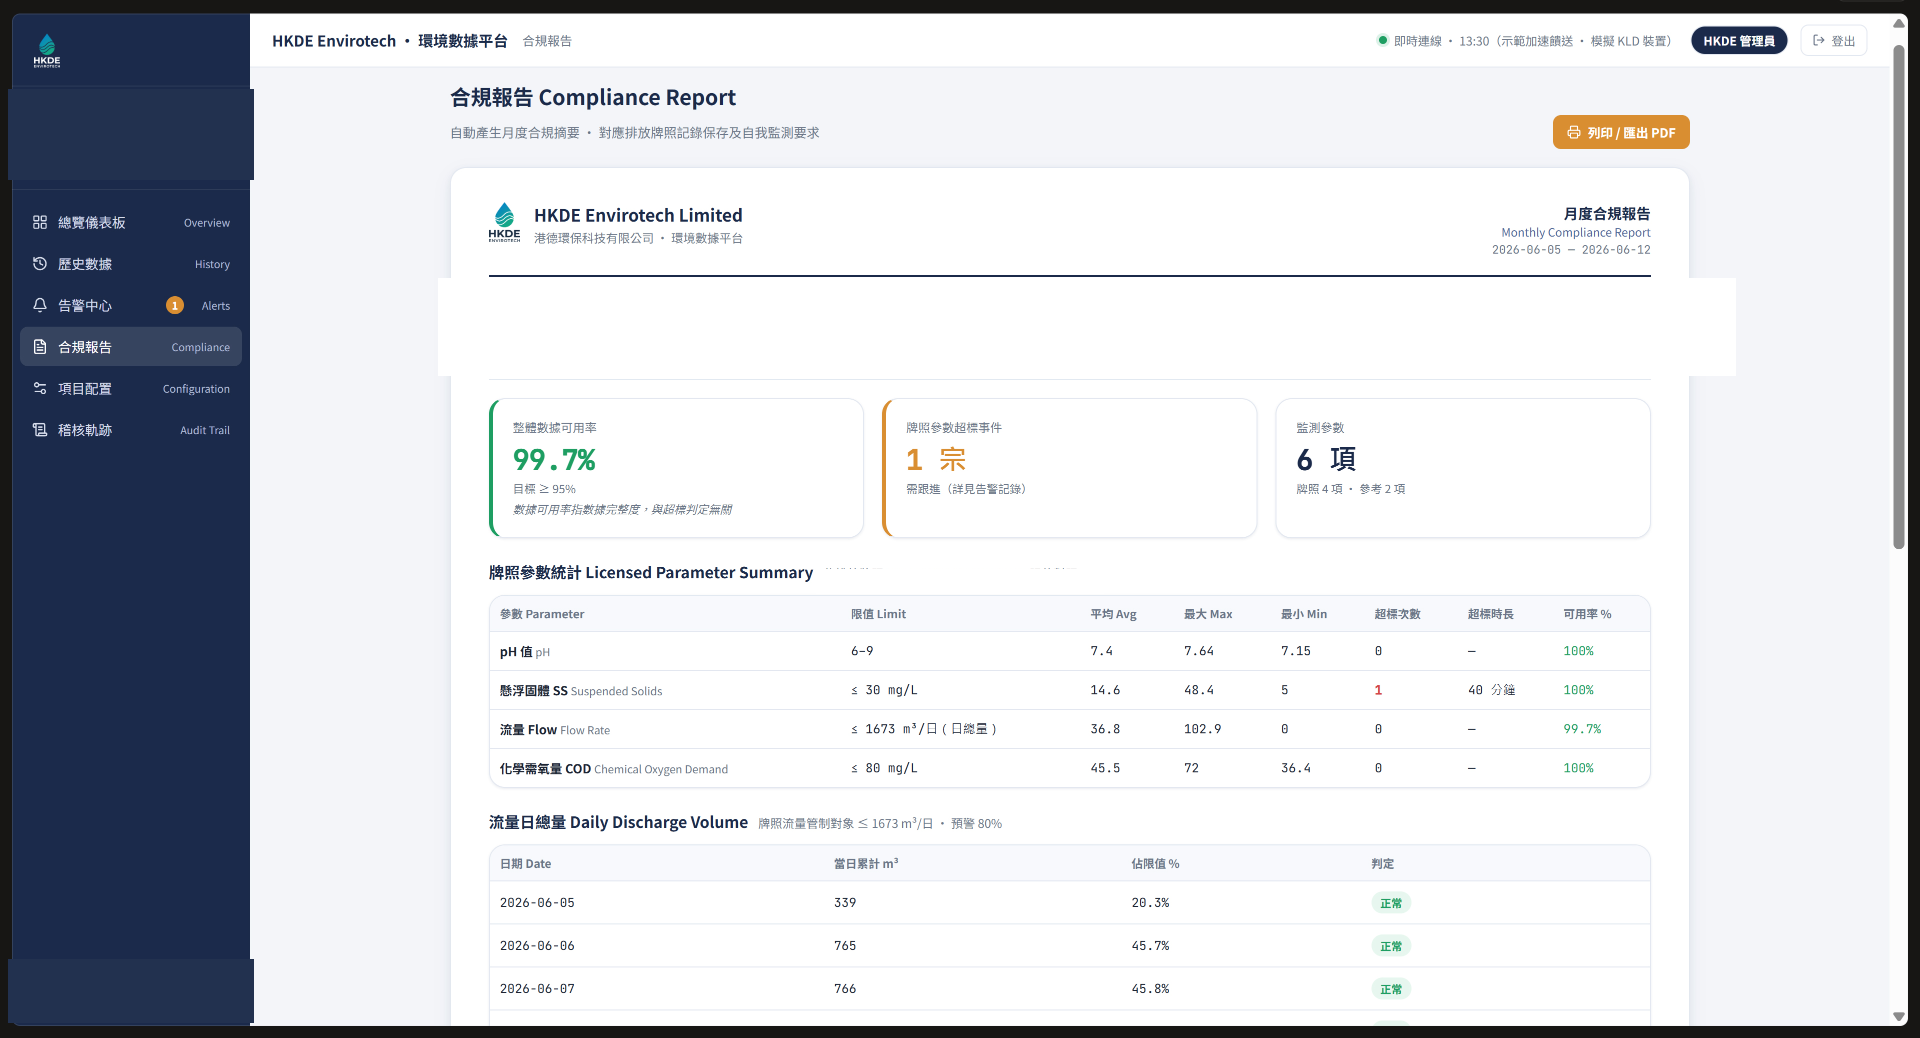Select the 合規報告 Compliance menu item
1920x1038 pixels.
point(131,347)
